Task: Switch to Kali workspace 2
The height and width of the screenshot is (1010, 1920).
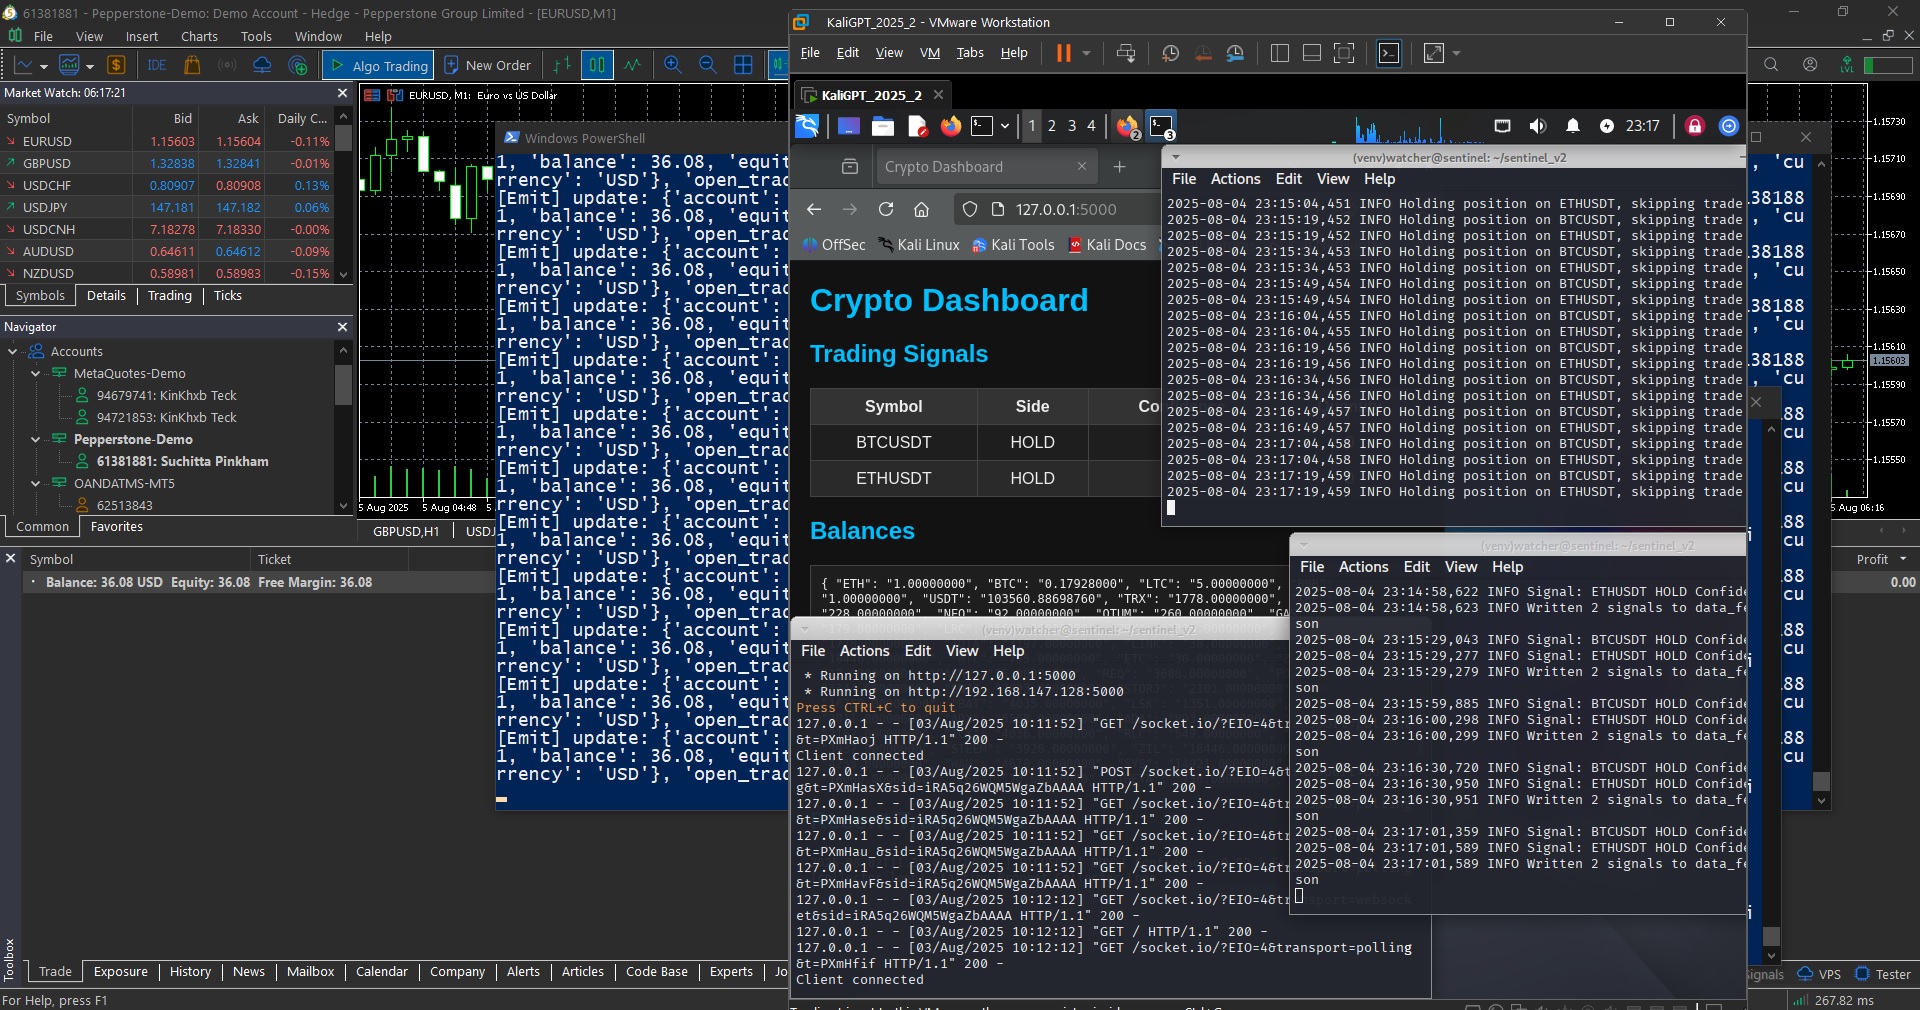Action: 1051,126
